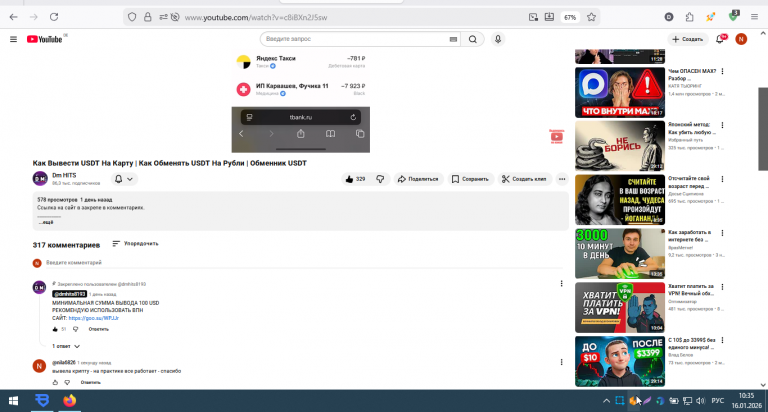The image size is (768, 412).
Task: Click the Сохранить button
Action: click(x=470, y=179)
